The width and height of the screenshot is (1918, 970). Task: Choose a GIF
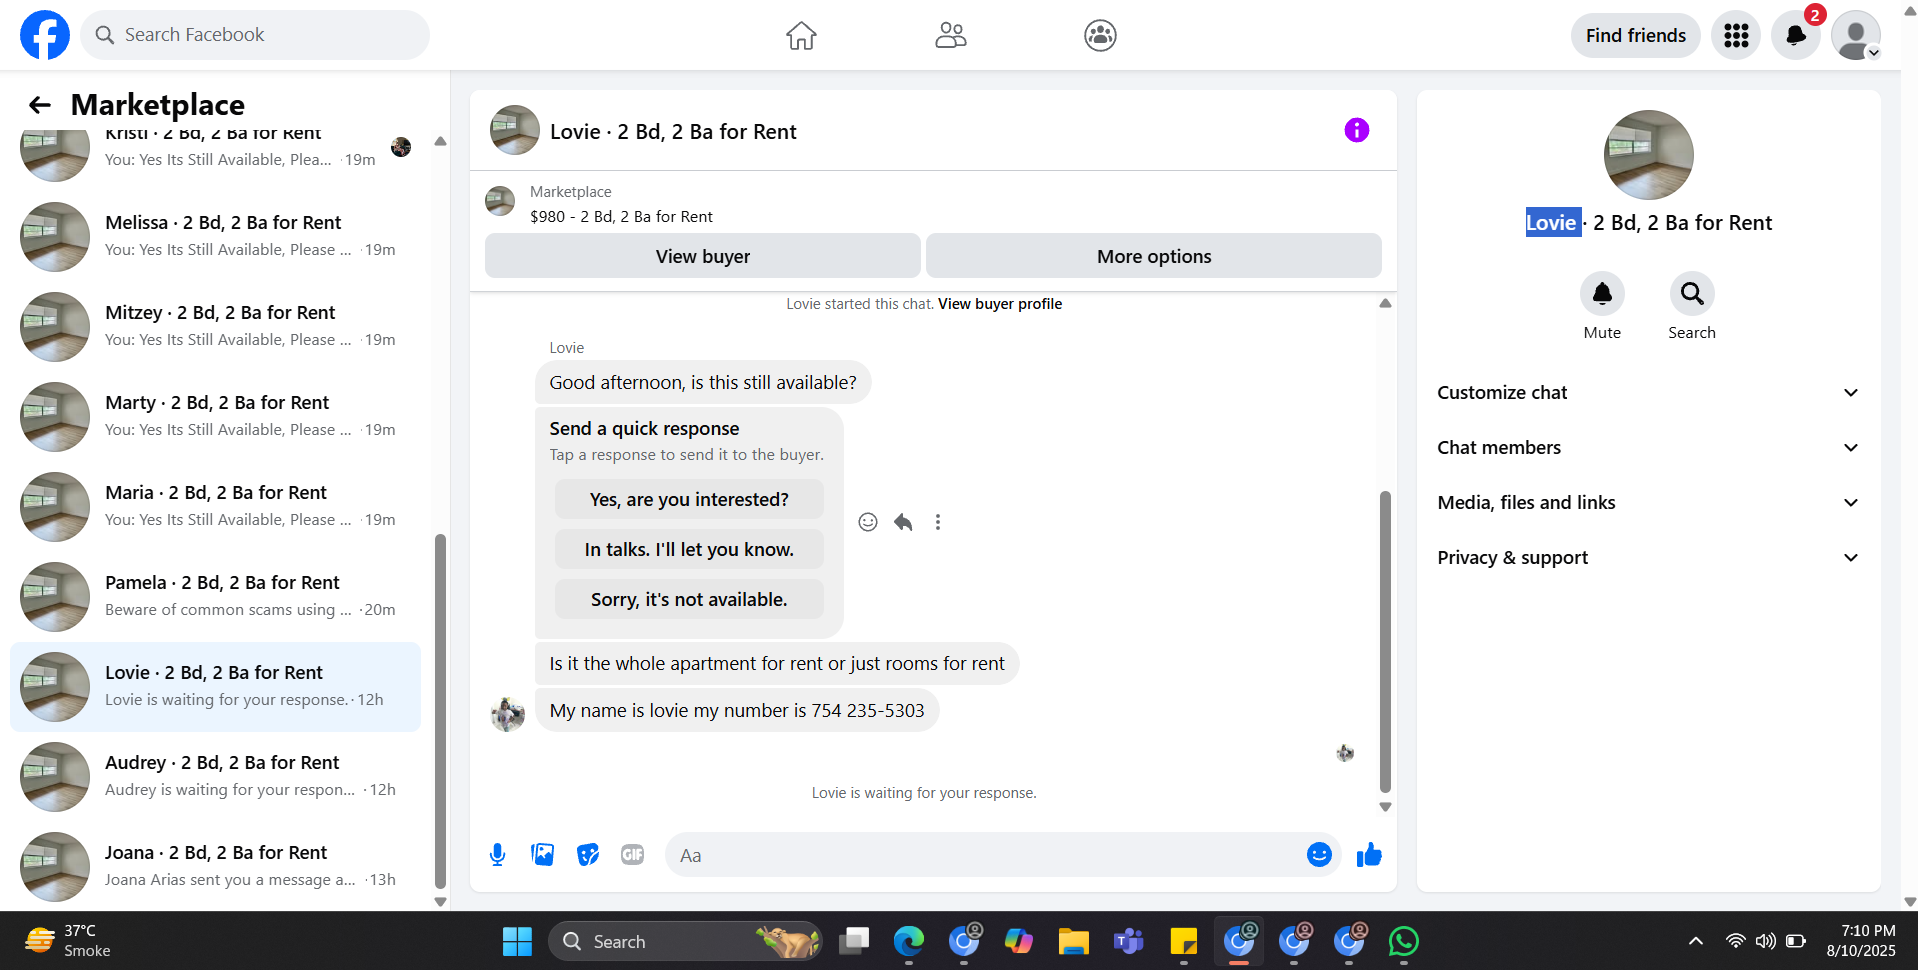[632, 855]
